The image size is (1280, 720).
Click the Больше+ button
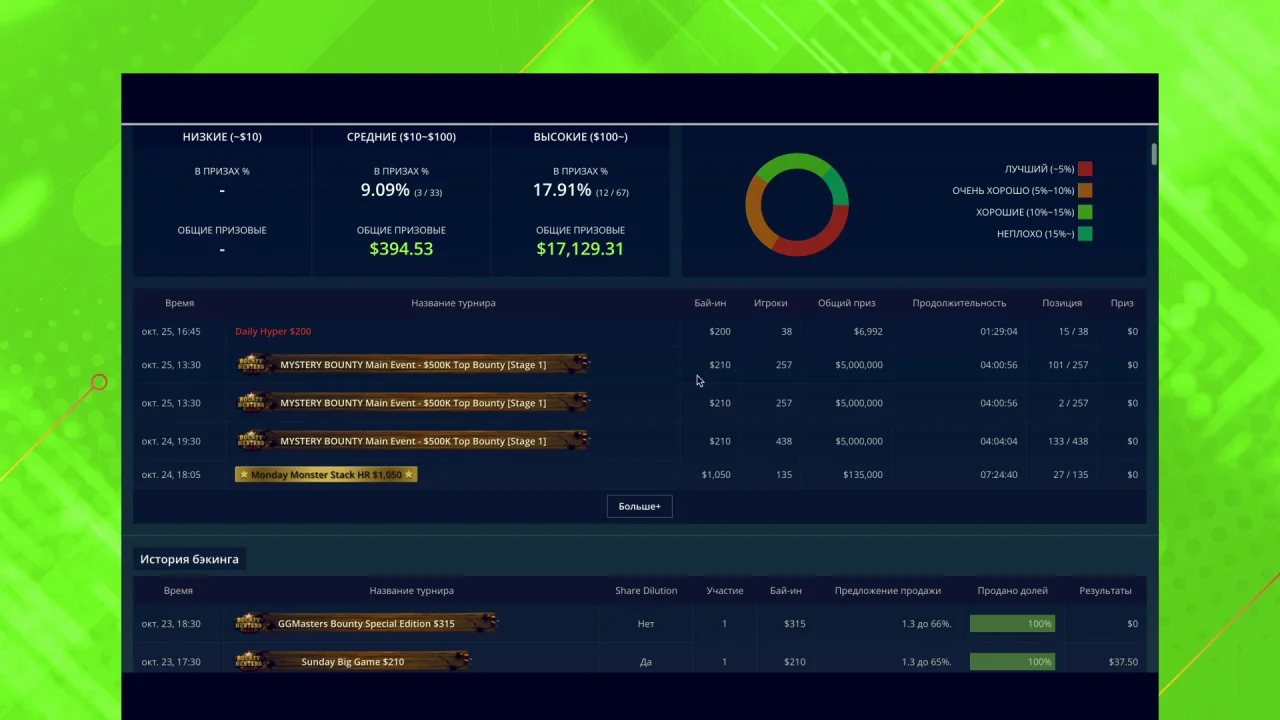click(x=639, y=506)
